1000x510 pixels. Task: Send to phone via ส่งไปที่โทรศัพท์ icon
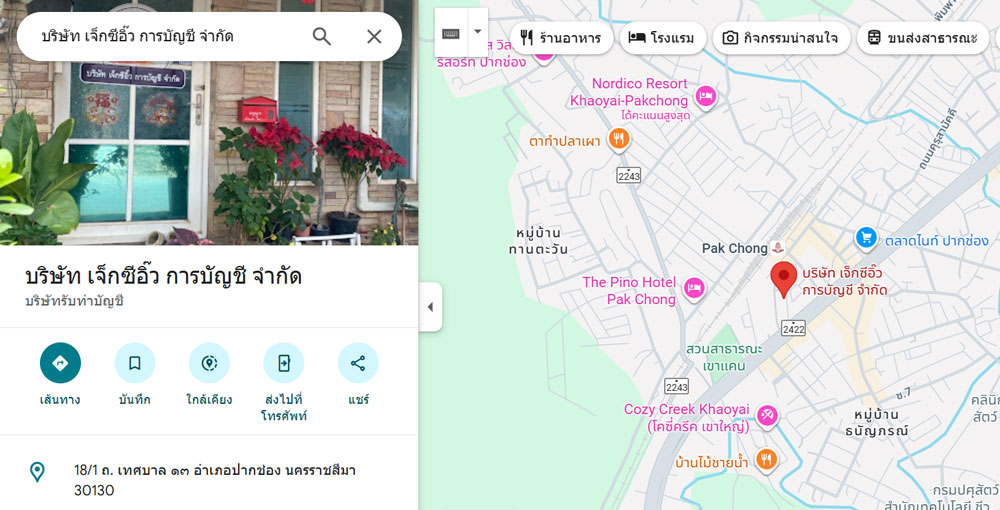tap(284, 363)
